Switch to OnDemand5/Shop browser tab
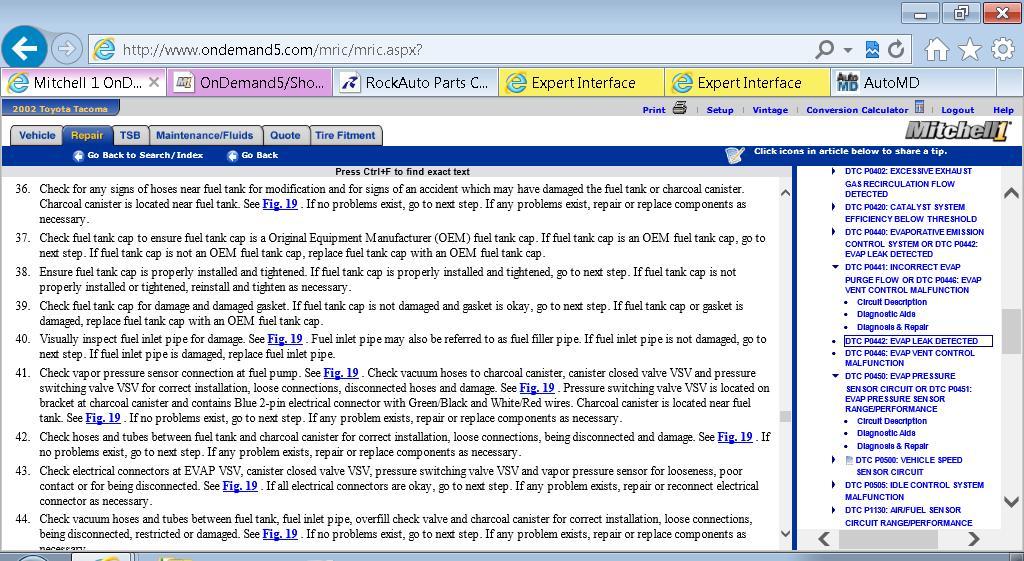1024x561 pixels. click(x=249, y=83)
